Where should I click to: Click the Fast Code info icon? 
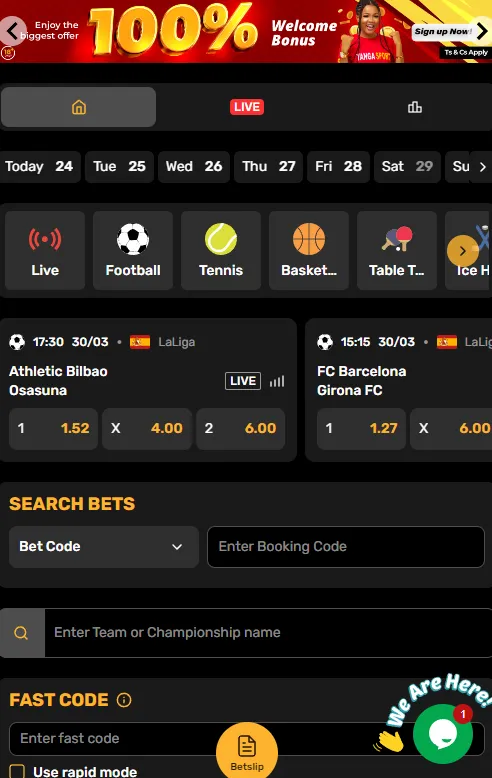124,700
